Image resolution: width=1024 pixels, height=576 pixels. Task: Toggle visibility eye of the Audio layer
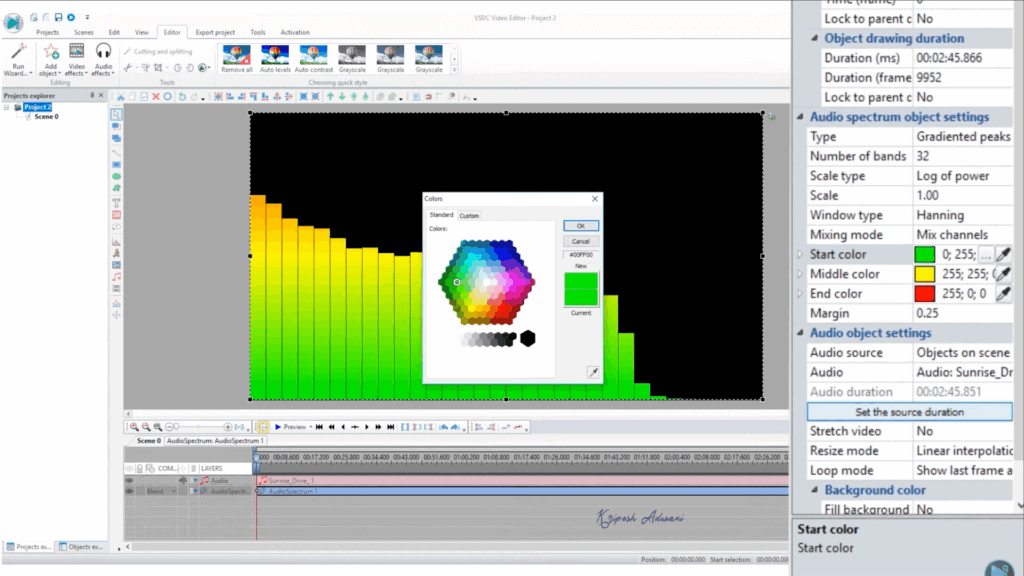pos(129,480)
